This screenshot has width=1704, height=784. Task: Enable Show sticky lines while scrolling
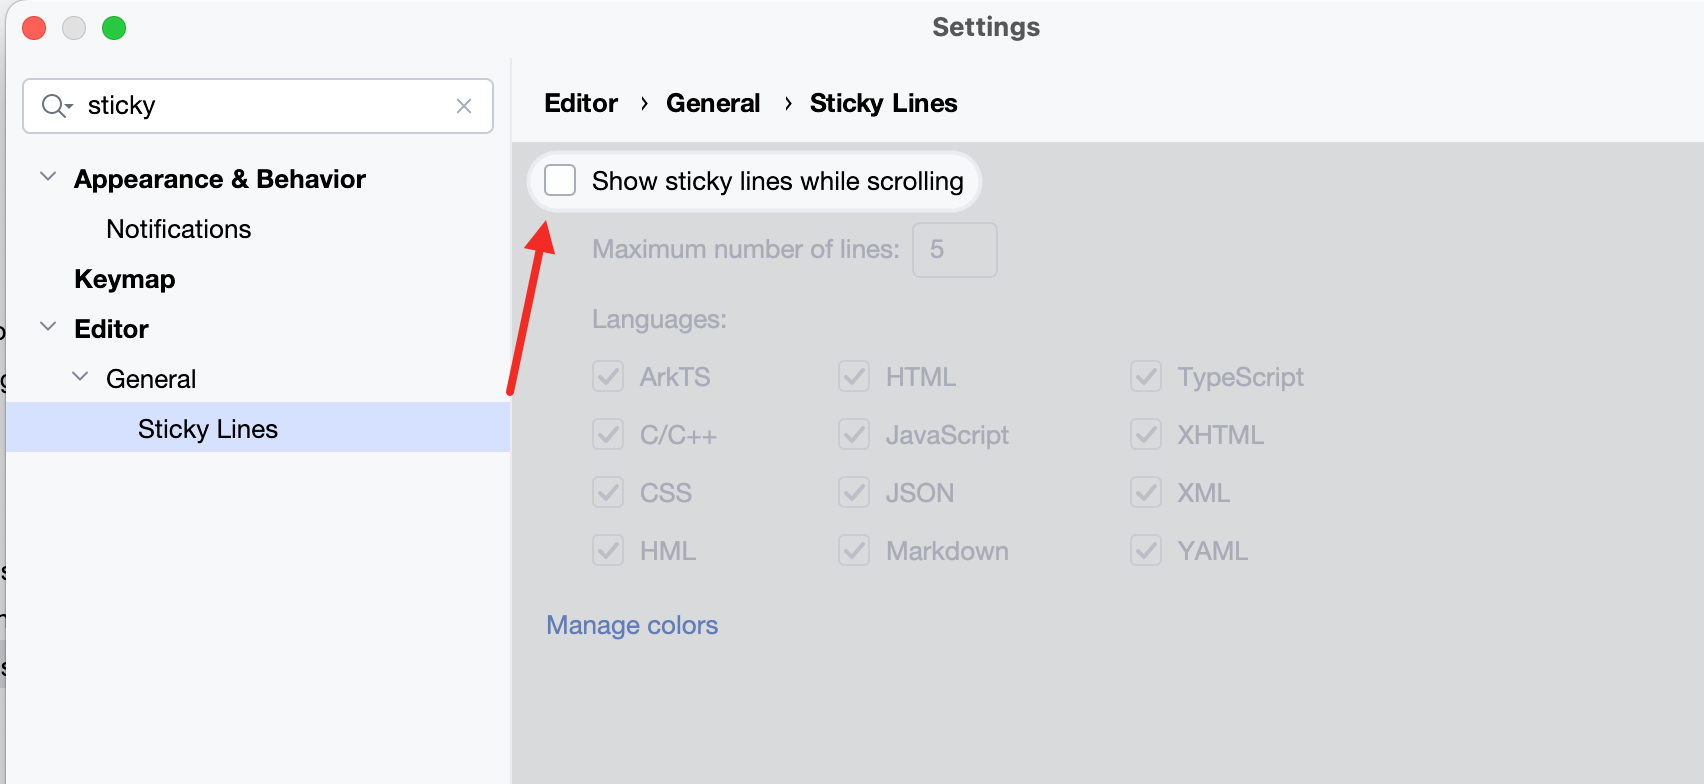[x=560, y=181]
